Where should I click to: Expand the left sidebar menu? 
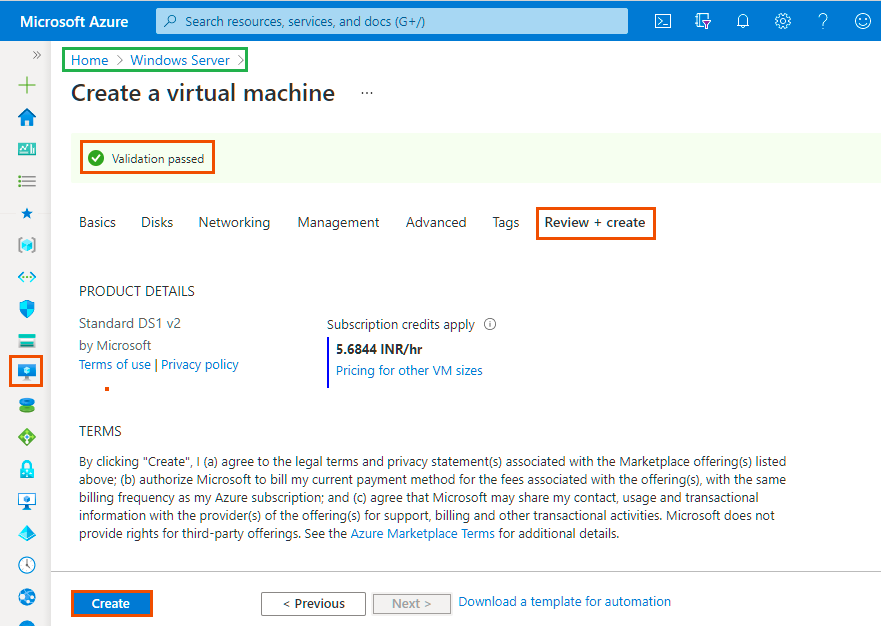coord(37,55)
